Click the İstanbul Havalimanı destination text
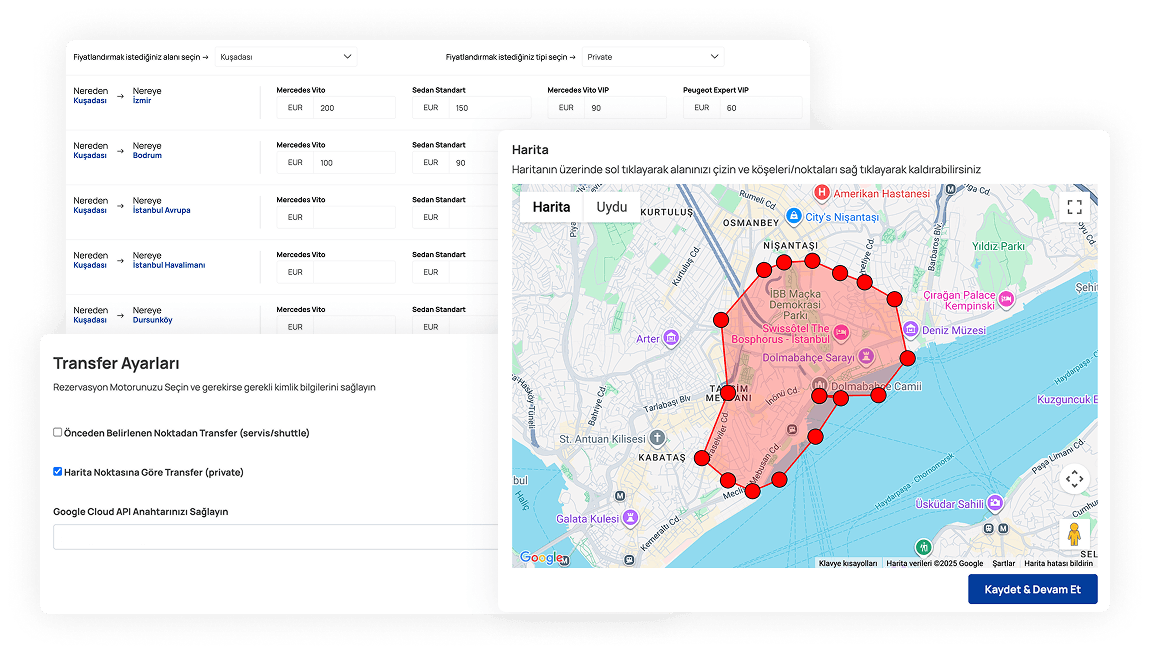The width and height of the screenshot is (1150, 654). click(169, 265)
